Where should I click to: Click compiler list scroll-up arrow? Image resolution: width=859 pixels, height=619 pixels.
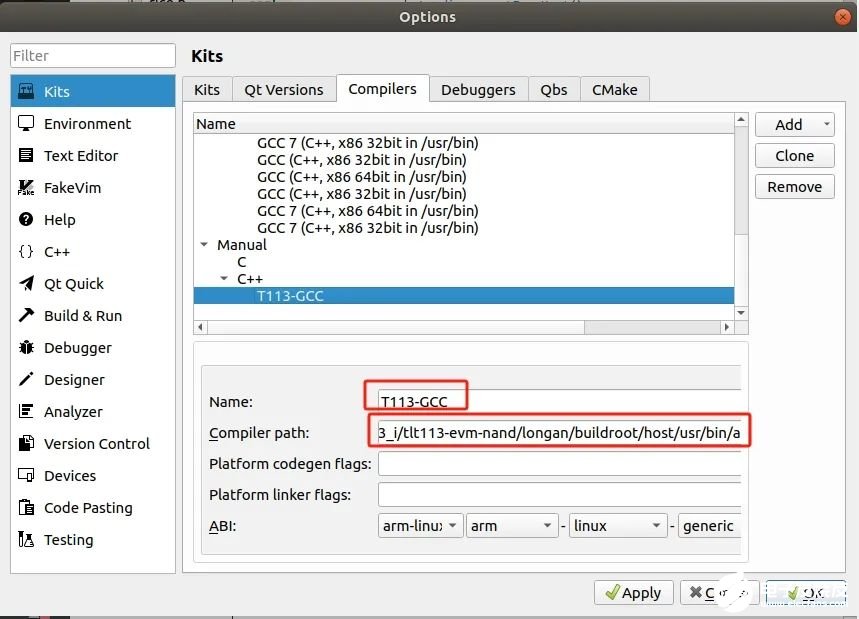[x=741, y=119]
